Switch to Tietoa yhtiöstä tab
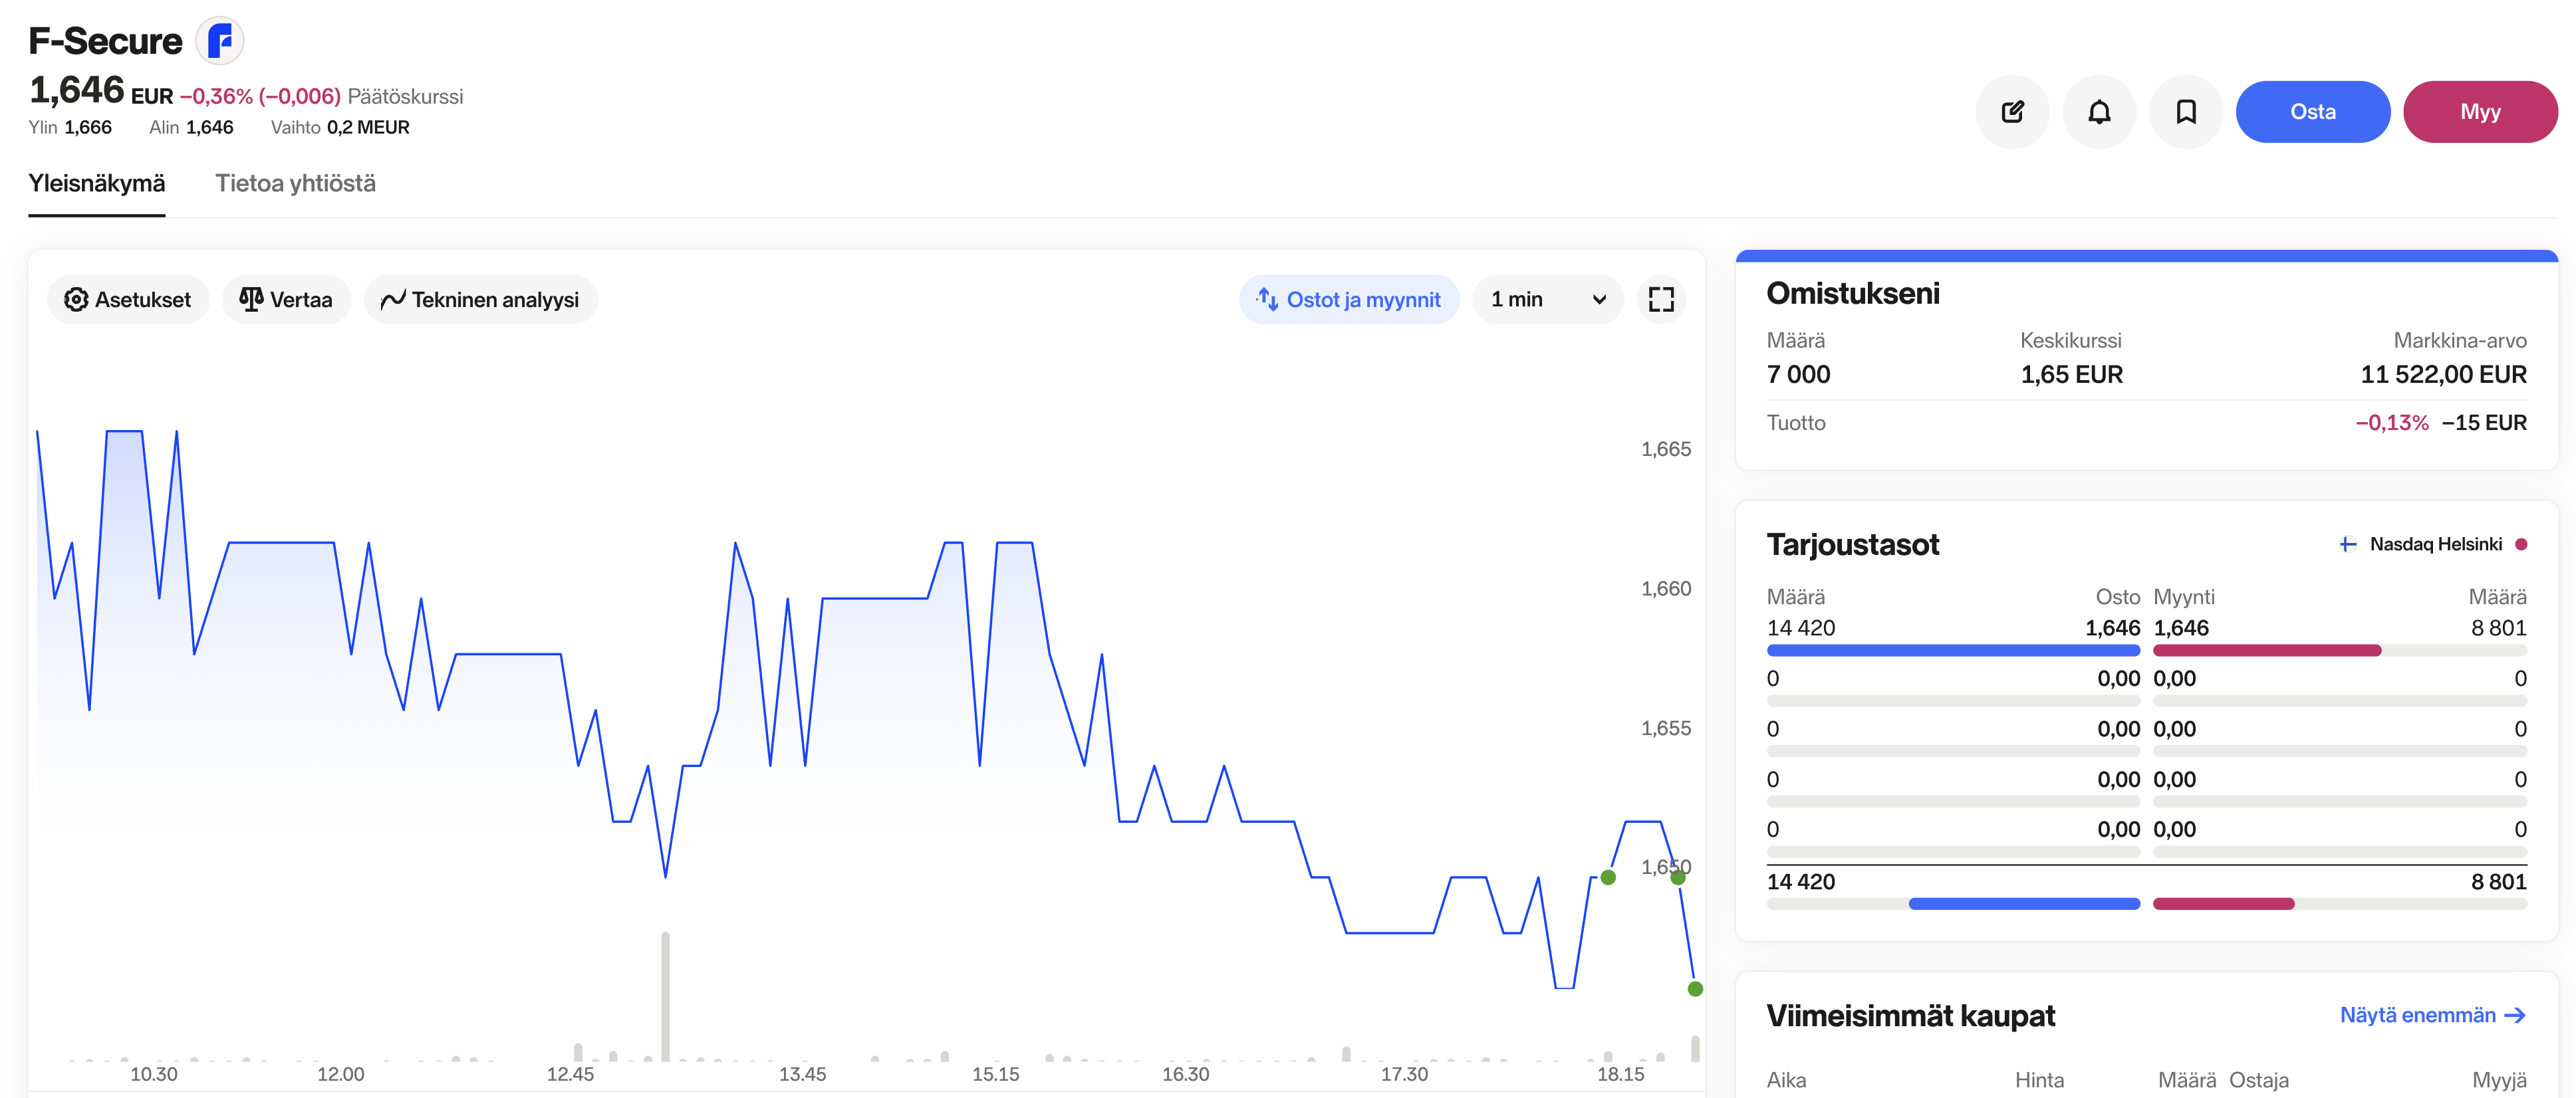2576x1098 pixels. pos(296,184)
